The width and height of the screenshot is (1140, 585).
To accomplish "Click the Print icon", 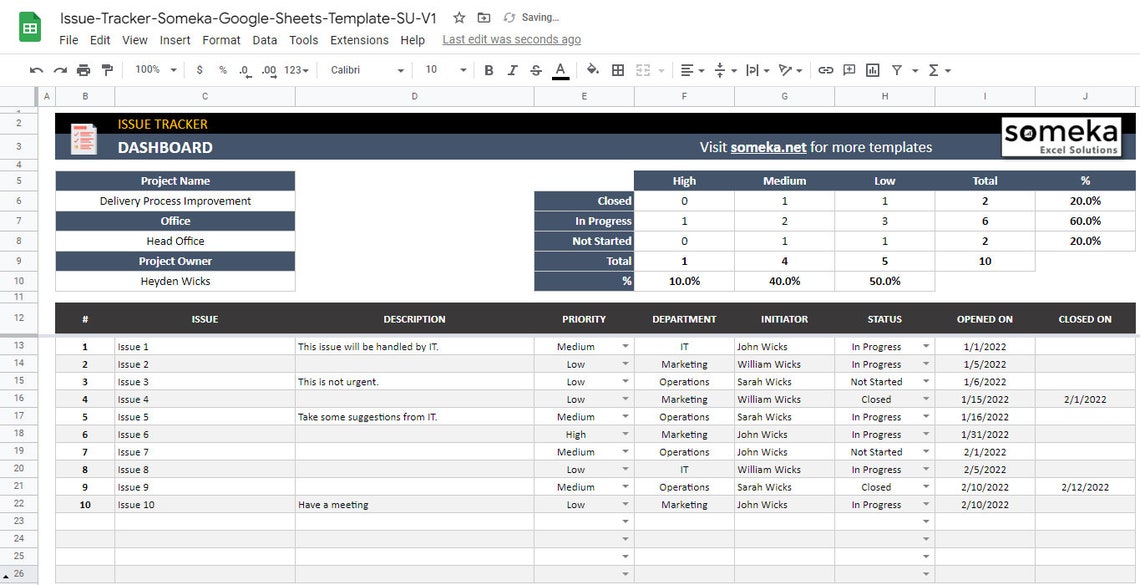I will pos(84,70).
